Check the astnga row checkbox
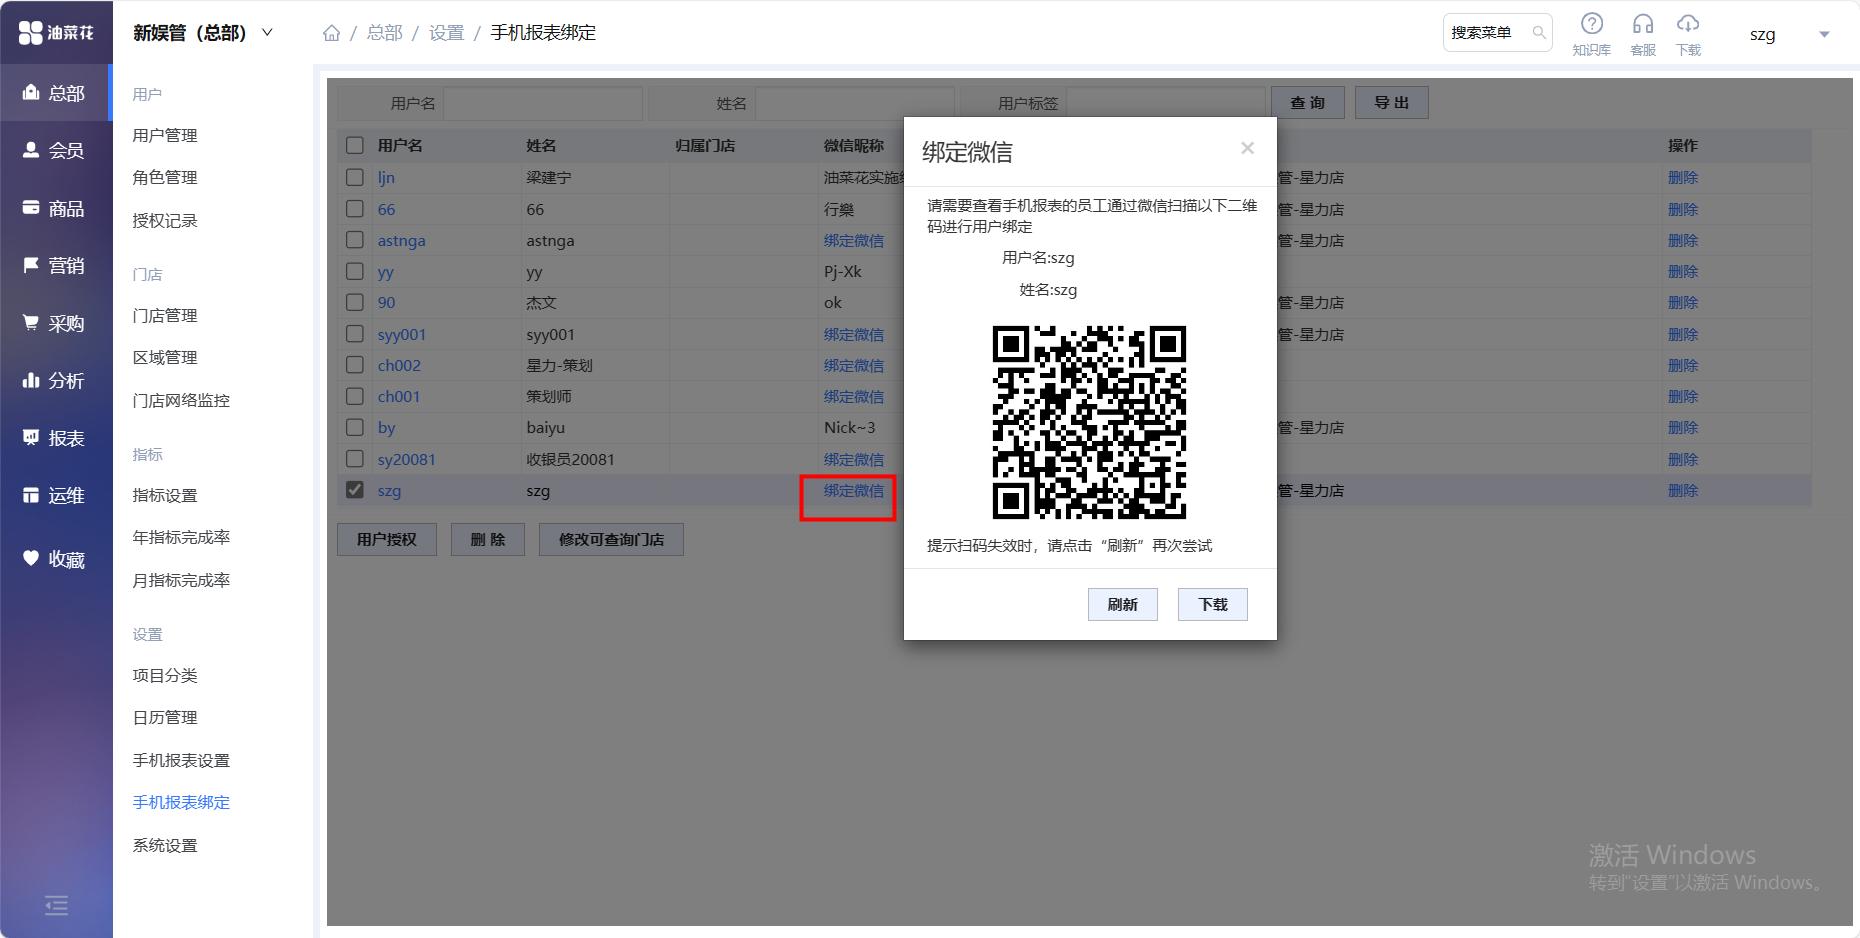The height and width of the screenshot is (938, 1860). coord(355,240)
